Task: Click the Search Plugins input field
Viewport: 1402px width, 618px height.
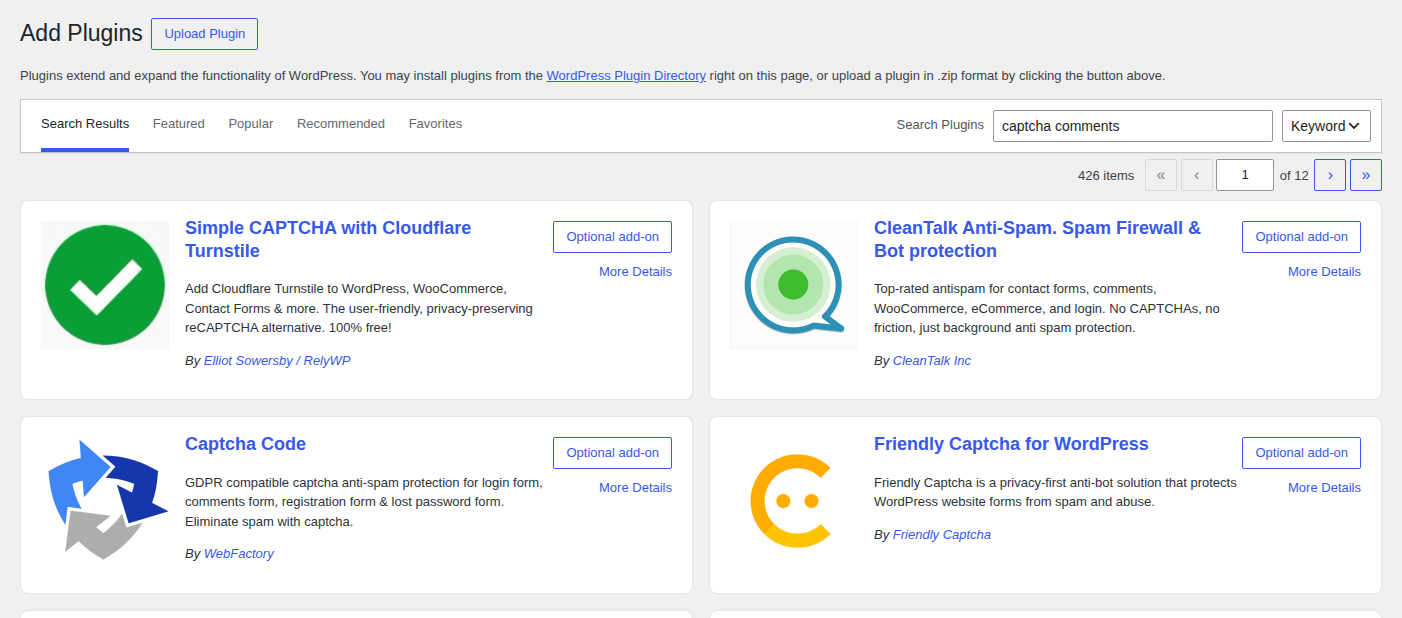Action: (x=1133, y=126)
